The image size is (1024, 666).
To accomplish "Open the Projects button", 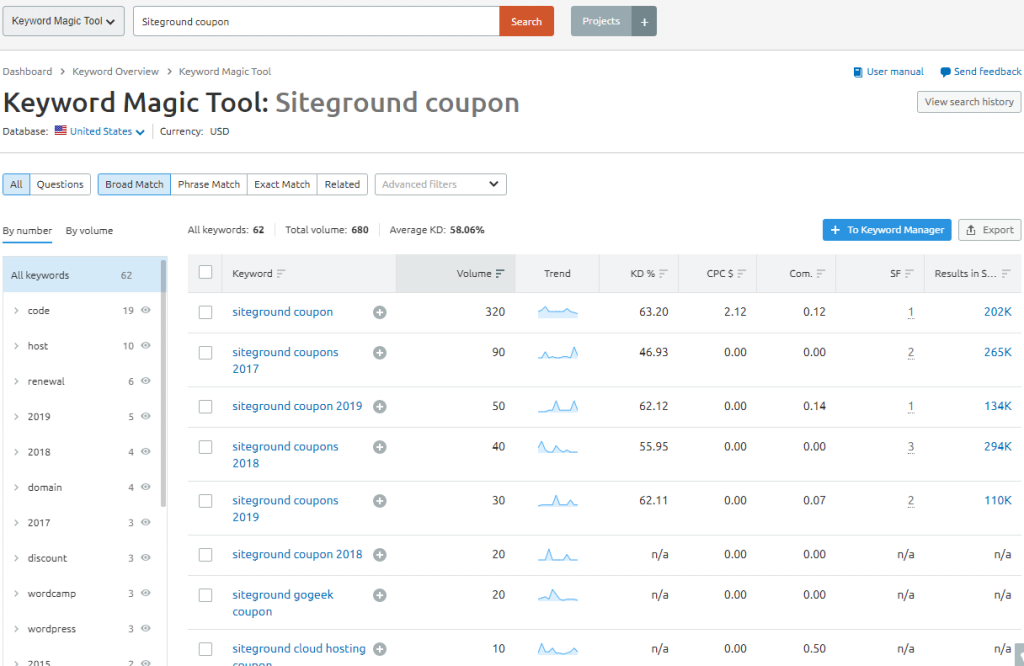I will 601,22.
